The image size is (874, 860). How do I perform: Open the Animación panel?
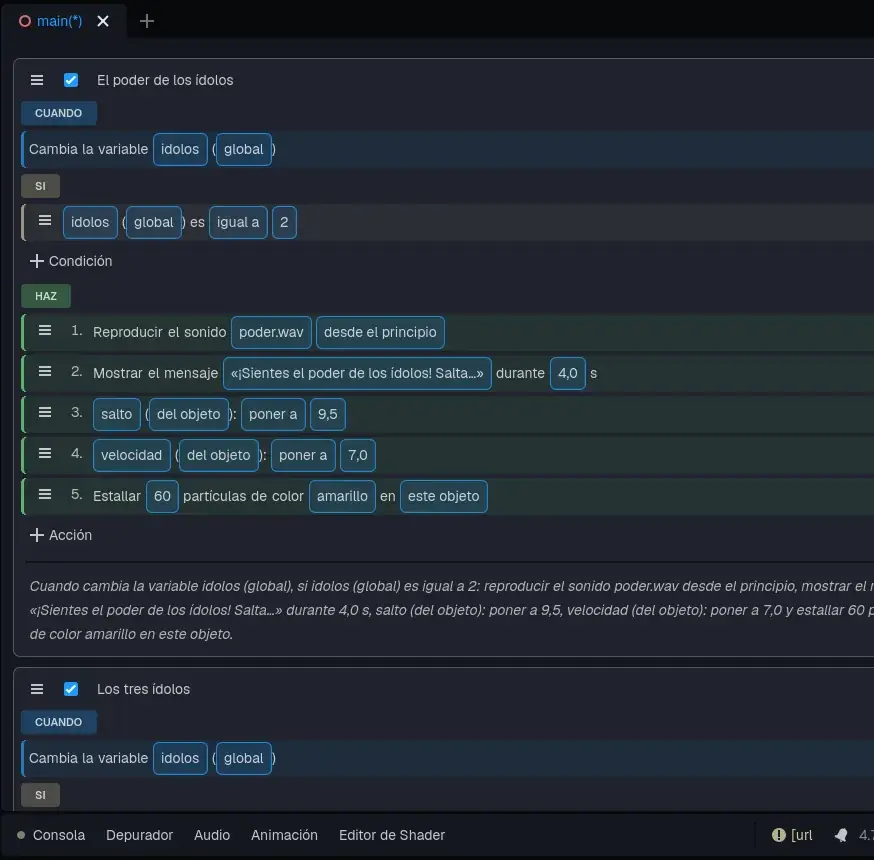284,835
